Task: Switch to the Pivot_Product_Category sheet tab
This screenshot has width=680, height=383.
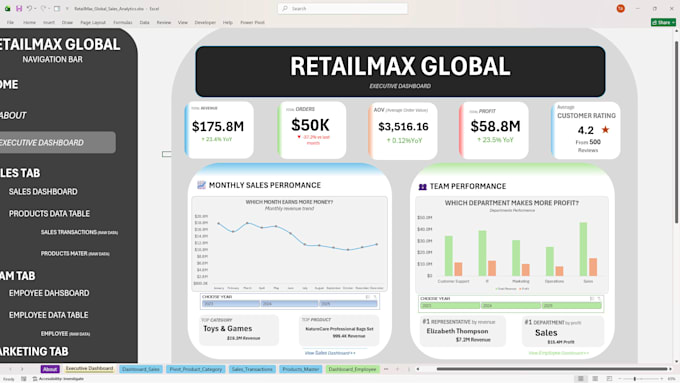Action: (196, 369)
